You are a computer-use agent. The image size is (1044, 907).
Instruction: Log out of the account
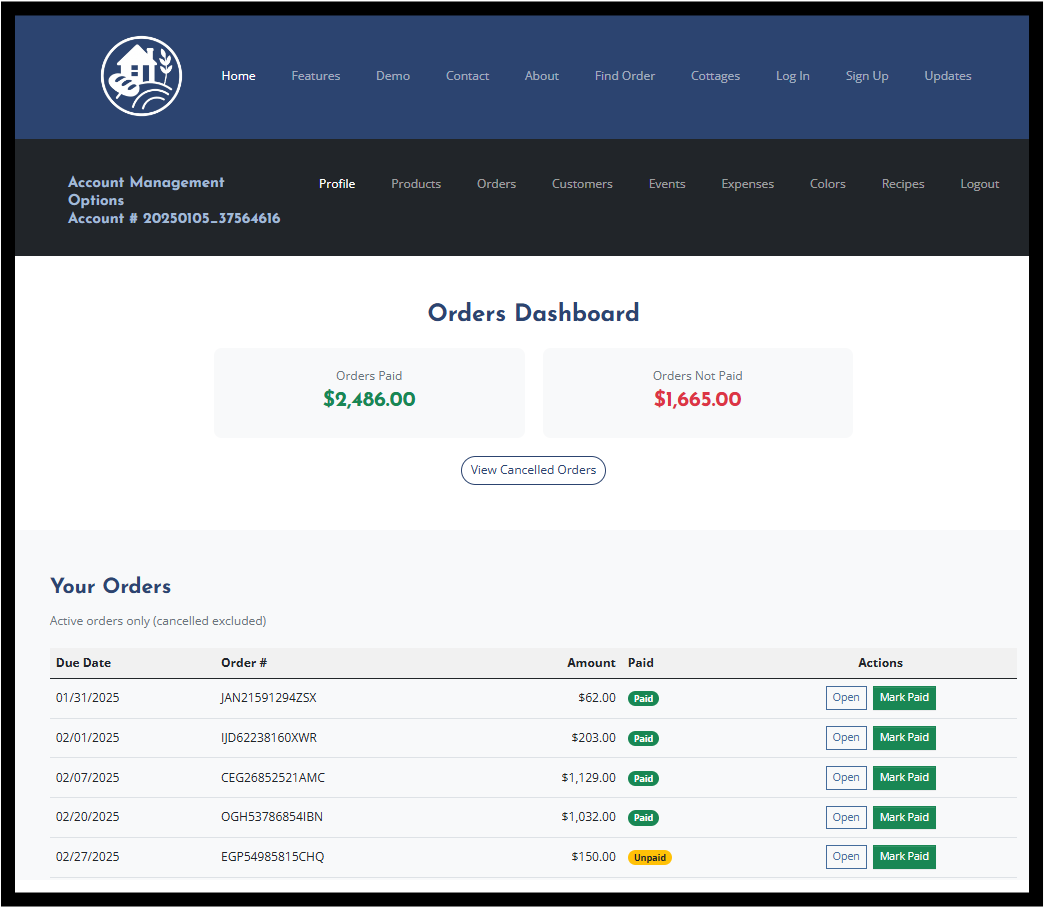click(x=979, y=184)
